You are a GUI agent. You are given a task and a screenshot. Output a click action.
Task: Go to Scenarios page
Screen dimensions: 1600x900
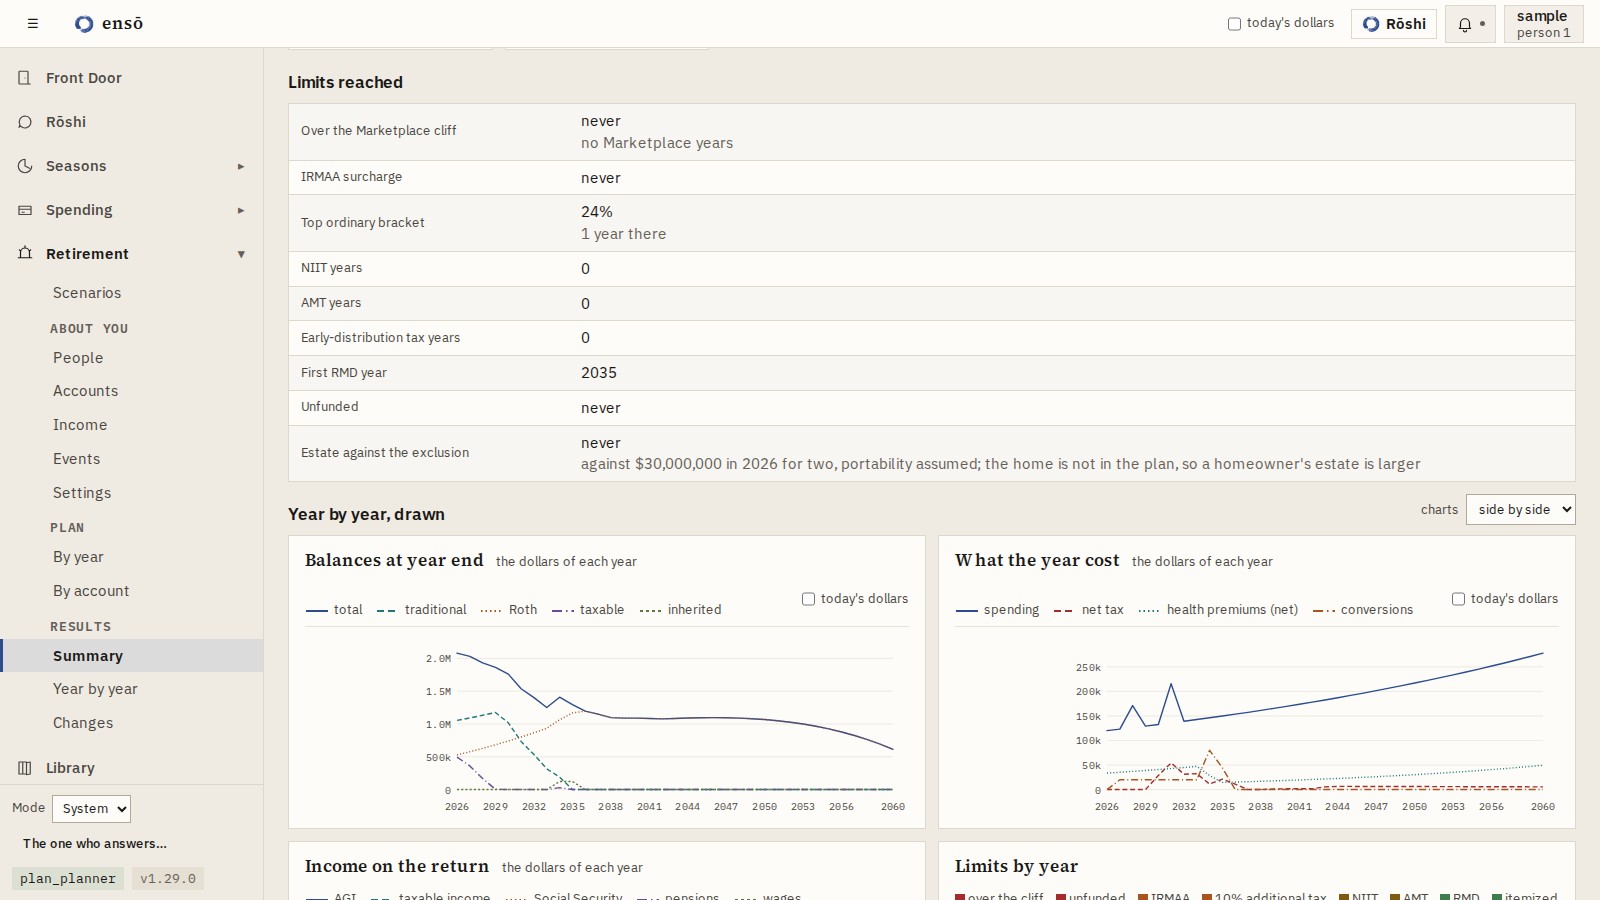(x=87, y=293)
